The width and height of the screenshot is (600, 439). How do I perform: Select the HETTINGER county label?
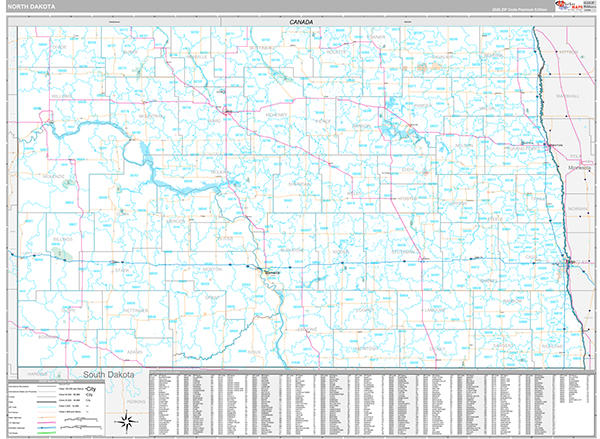135,310
